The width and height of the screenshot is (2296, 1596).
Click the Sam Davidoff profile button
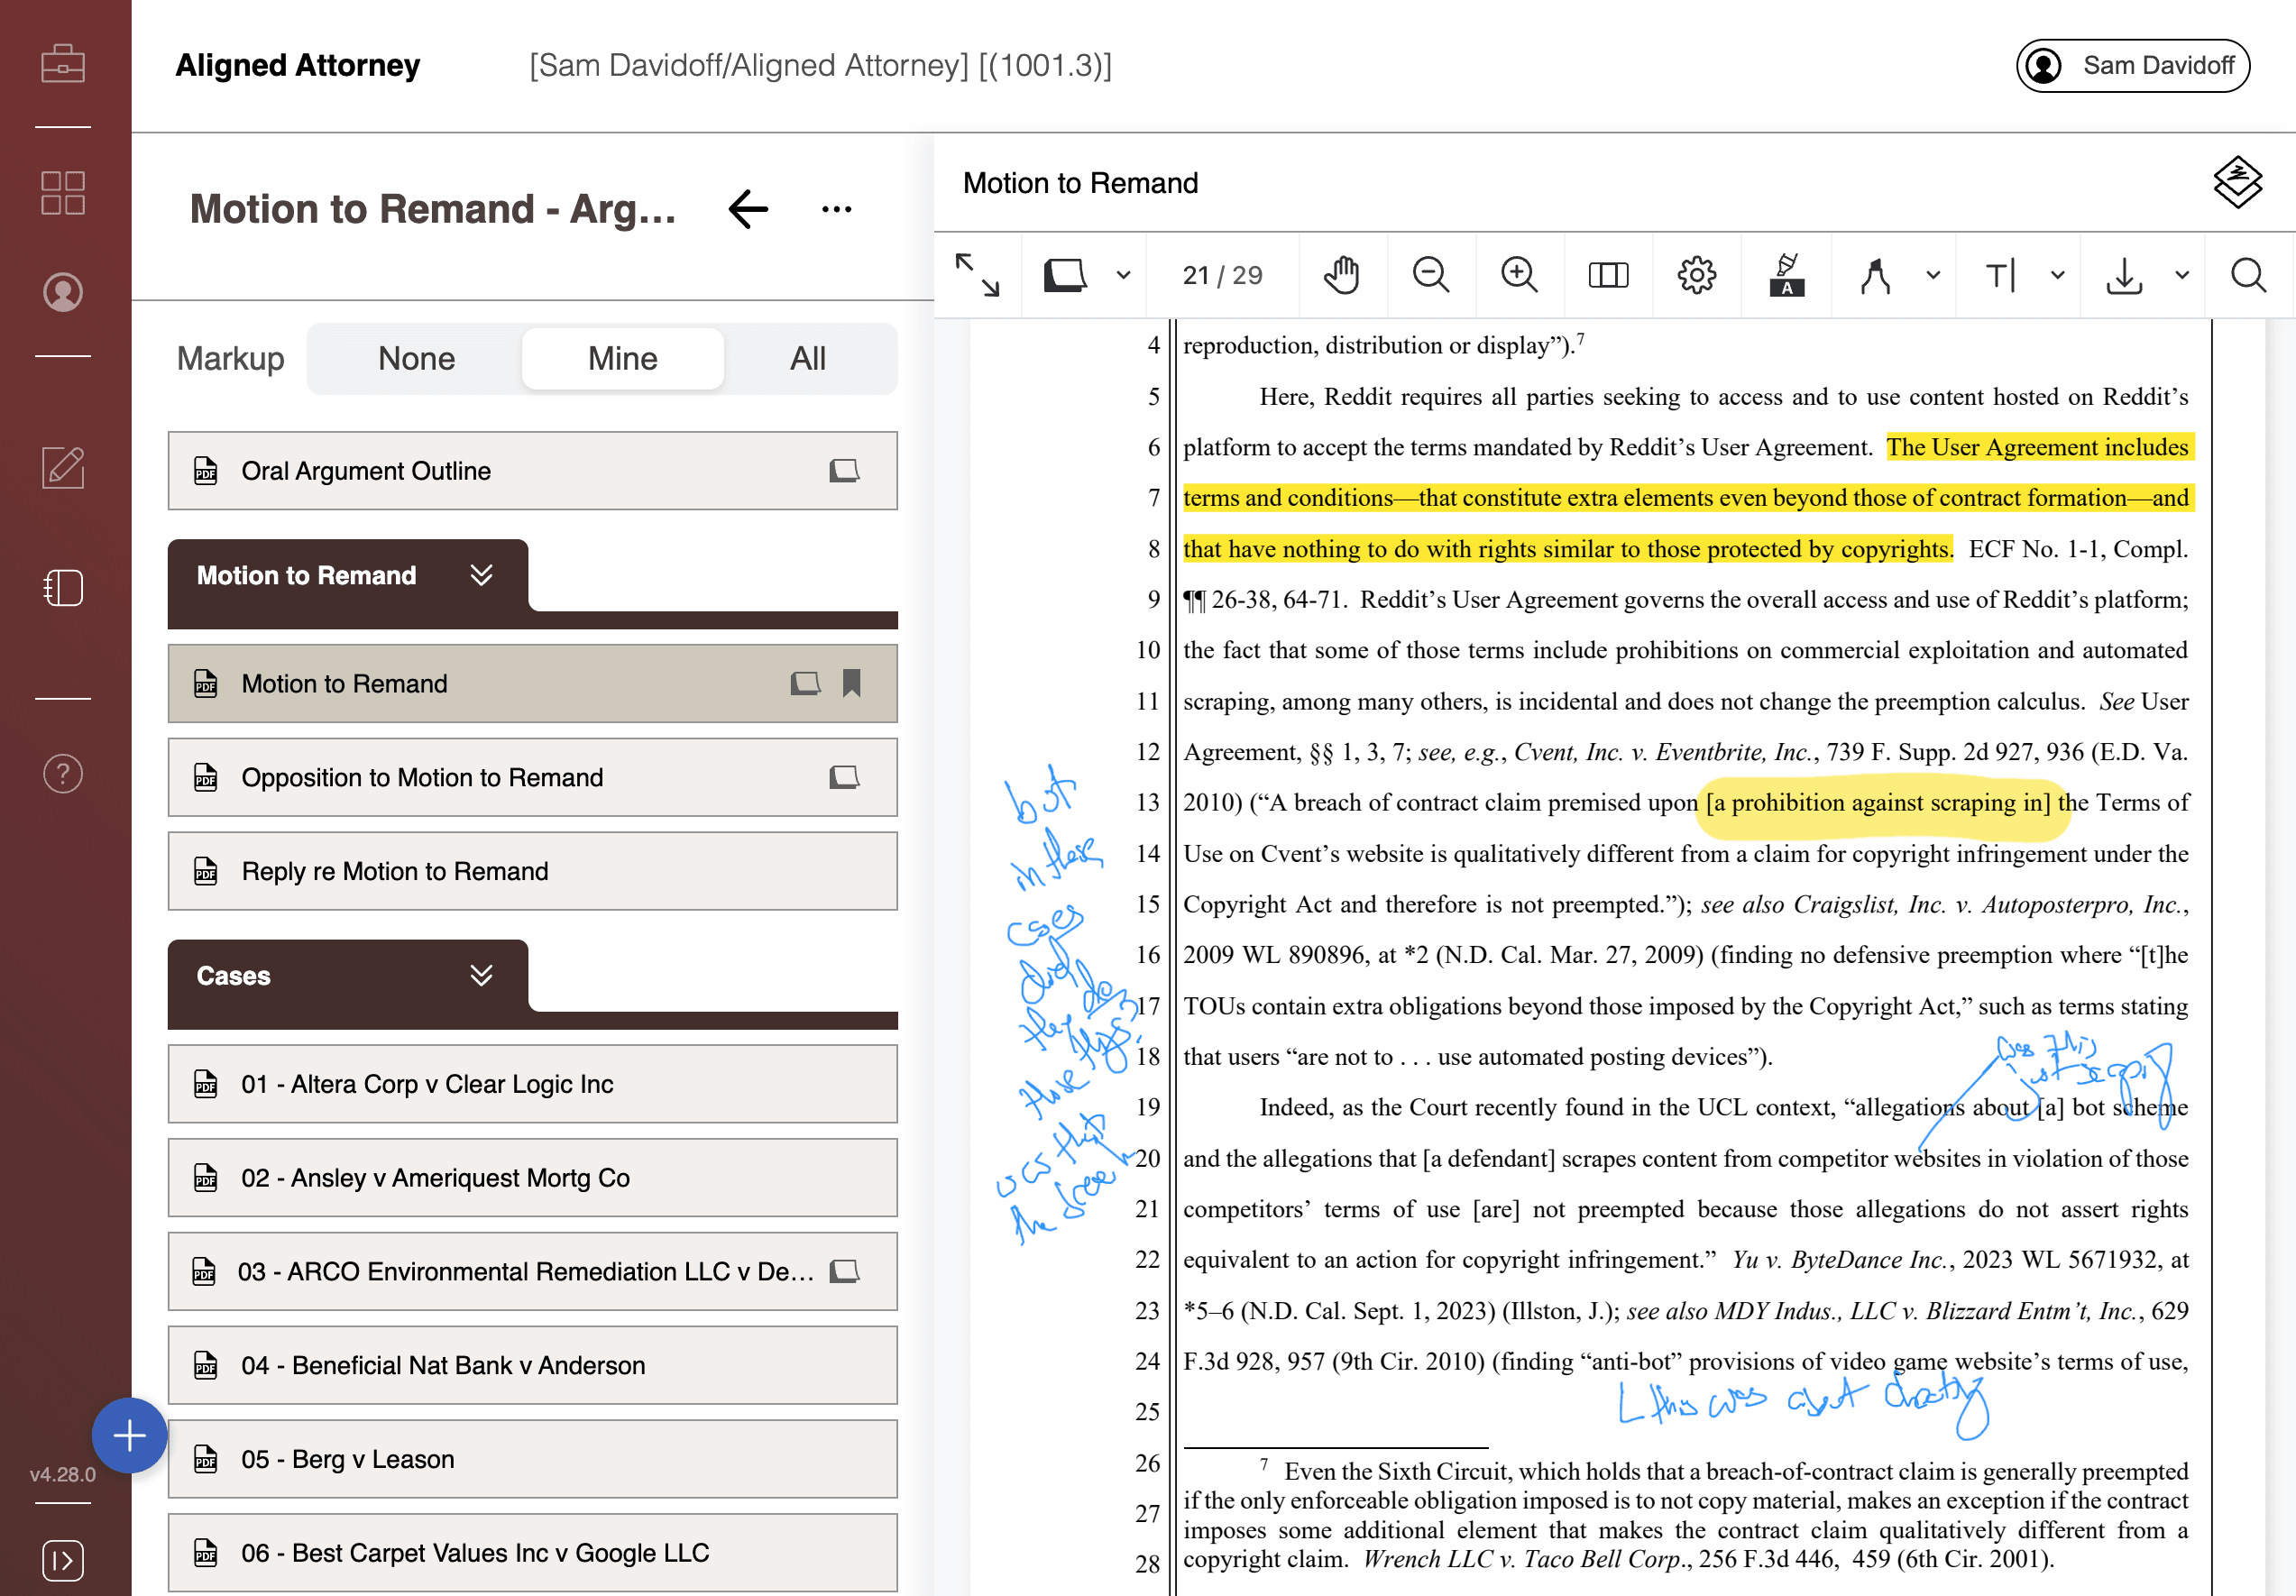[x=2133, y=66]
